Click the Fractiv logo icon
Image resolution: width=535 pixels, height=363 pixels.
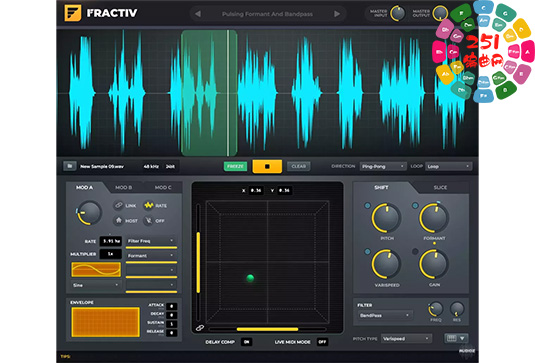[73, 13]
